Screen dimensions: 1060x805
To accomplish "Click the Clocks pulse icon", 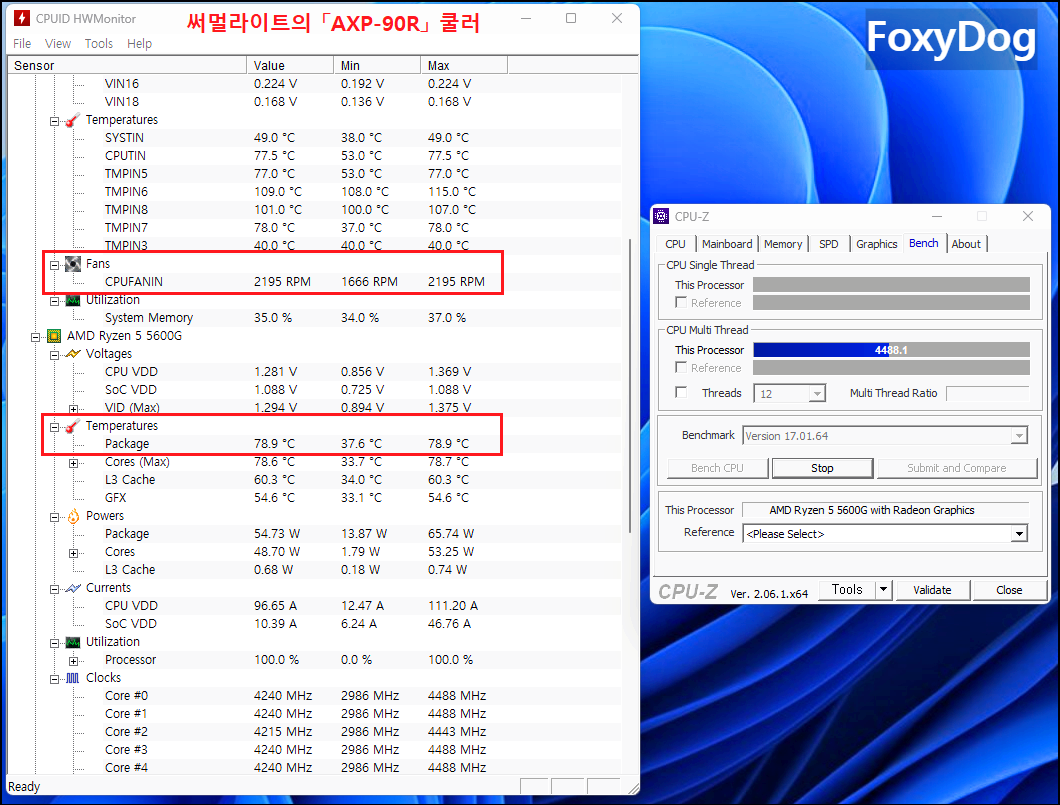I will [x=72, y=678].
